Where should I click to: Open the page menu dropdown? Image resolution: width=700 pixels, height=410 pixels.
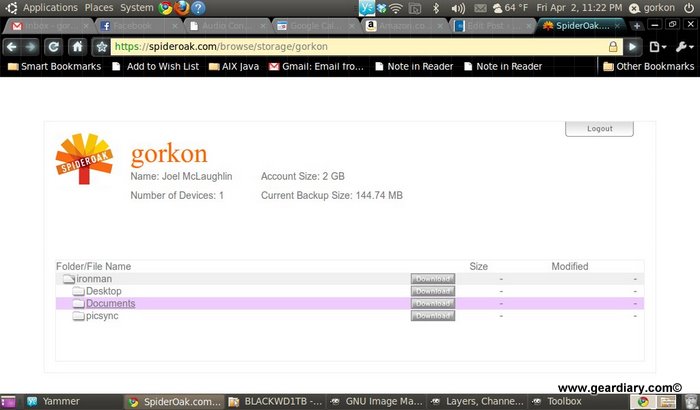pyautogui.click(x=658, y=46)
